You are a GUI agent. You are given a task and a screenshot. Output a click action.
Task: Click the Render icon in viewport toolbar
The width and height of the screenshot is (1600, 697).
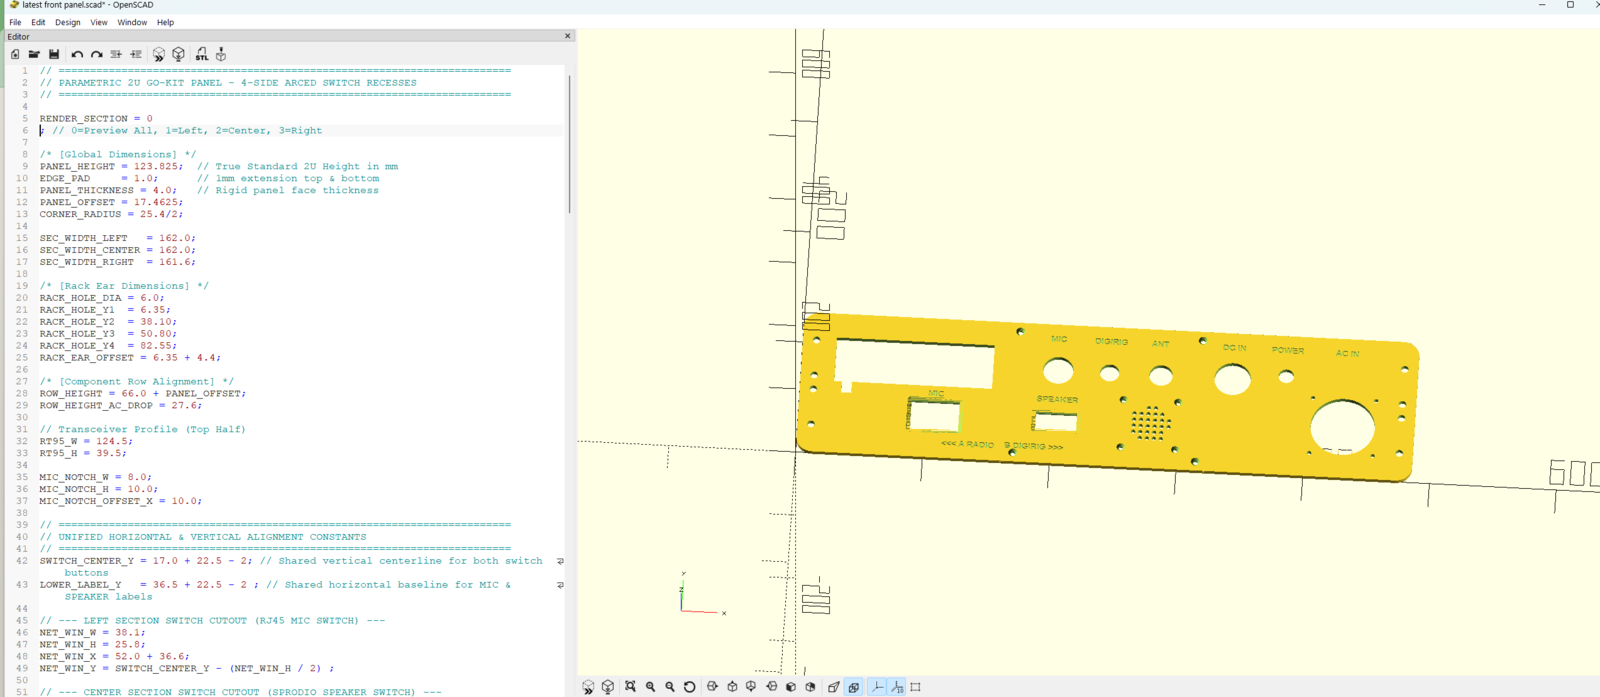(608, 687)
